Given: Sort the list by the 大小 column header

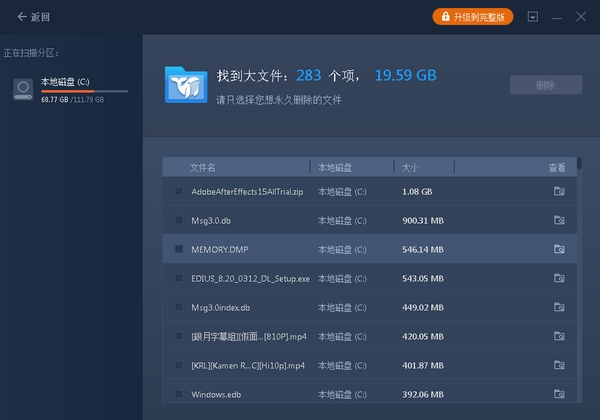Looking at the screenshot, I should 410,168.
